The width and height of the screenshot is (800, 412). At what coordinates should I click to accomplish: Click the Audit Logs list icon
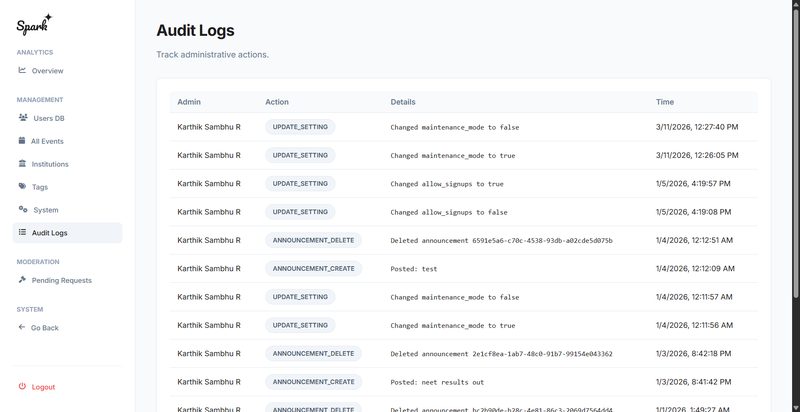[x=22, y=233]
